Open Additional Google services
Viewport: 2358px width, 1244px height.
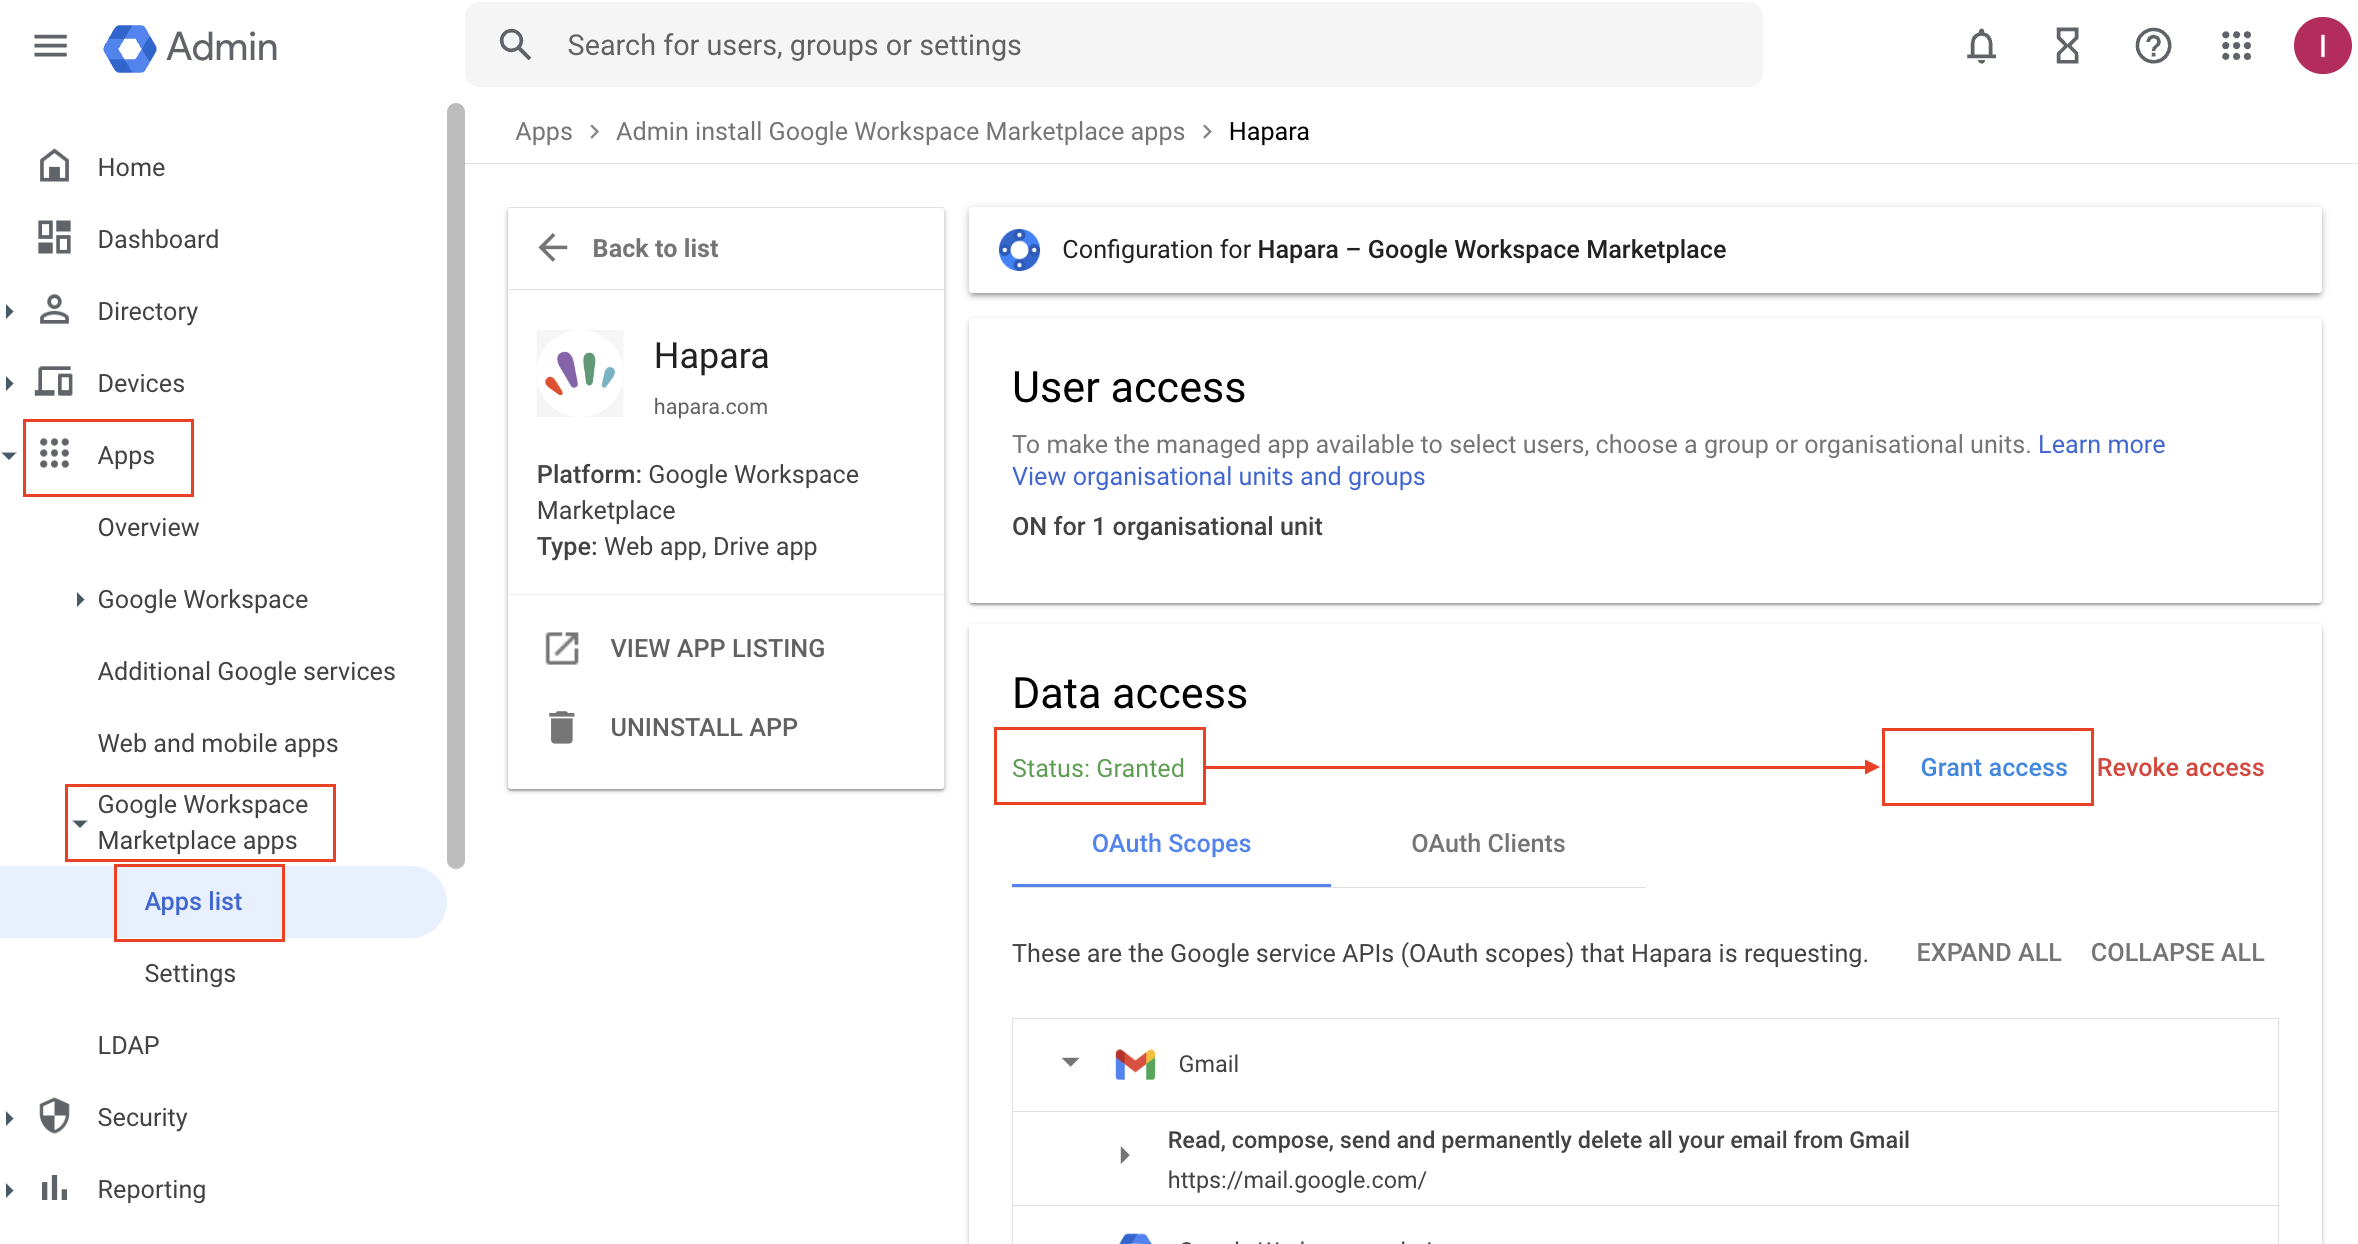click(246, 671)
